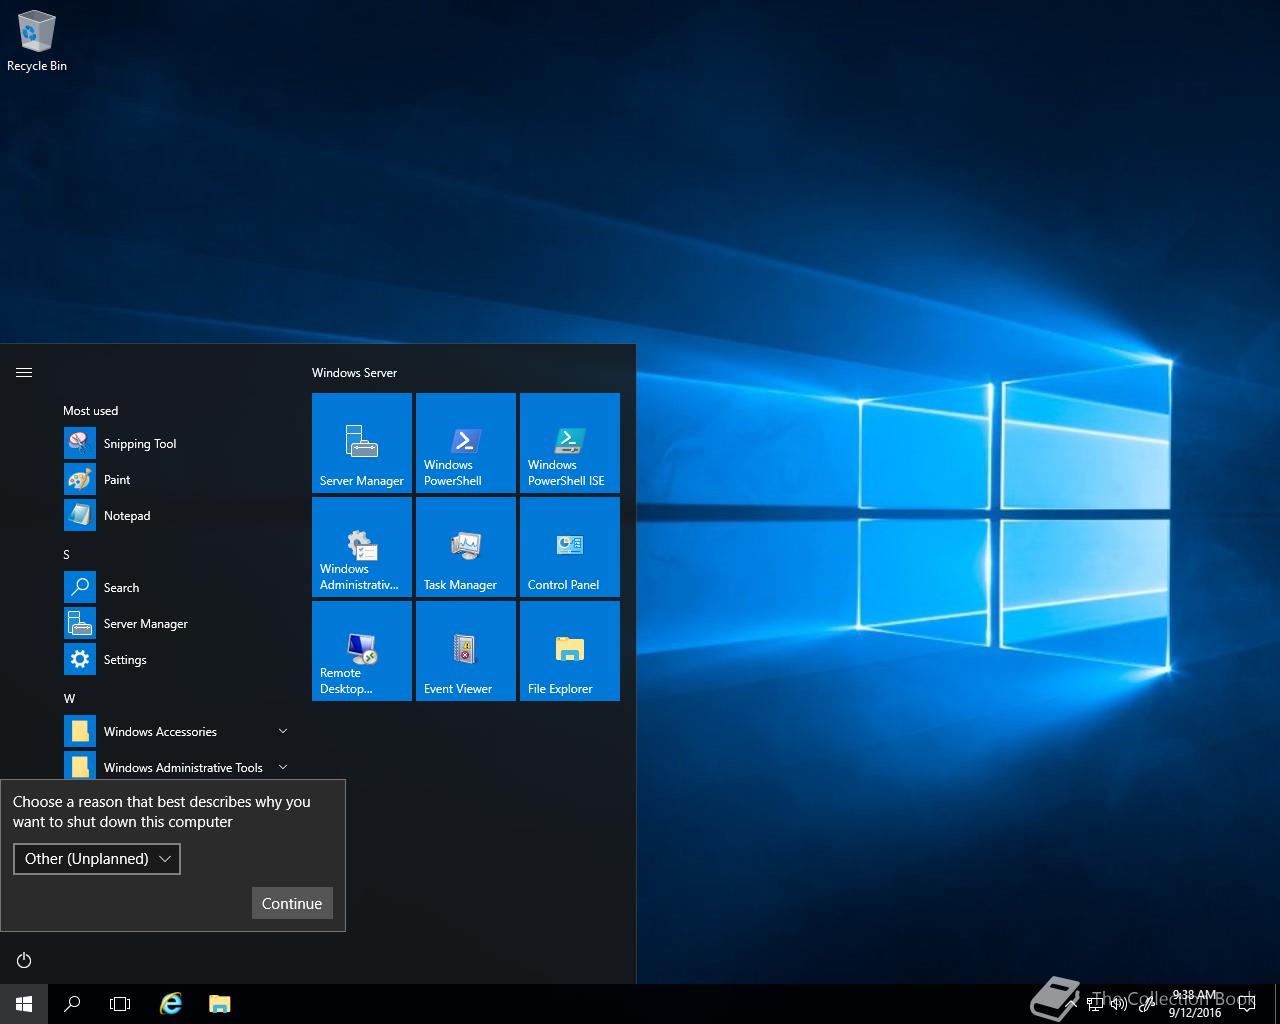Click the 'S' letter heading in the apps list
Viewport: 1280px width, 1024px height.
click(x=67, y=555)
